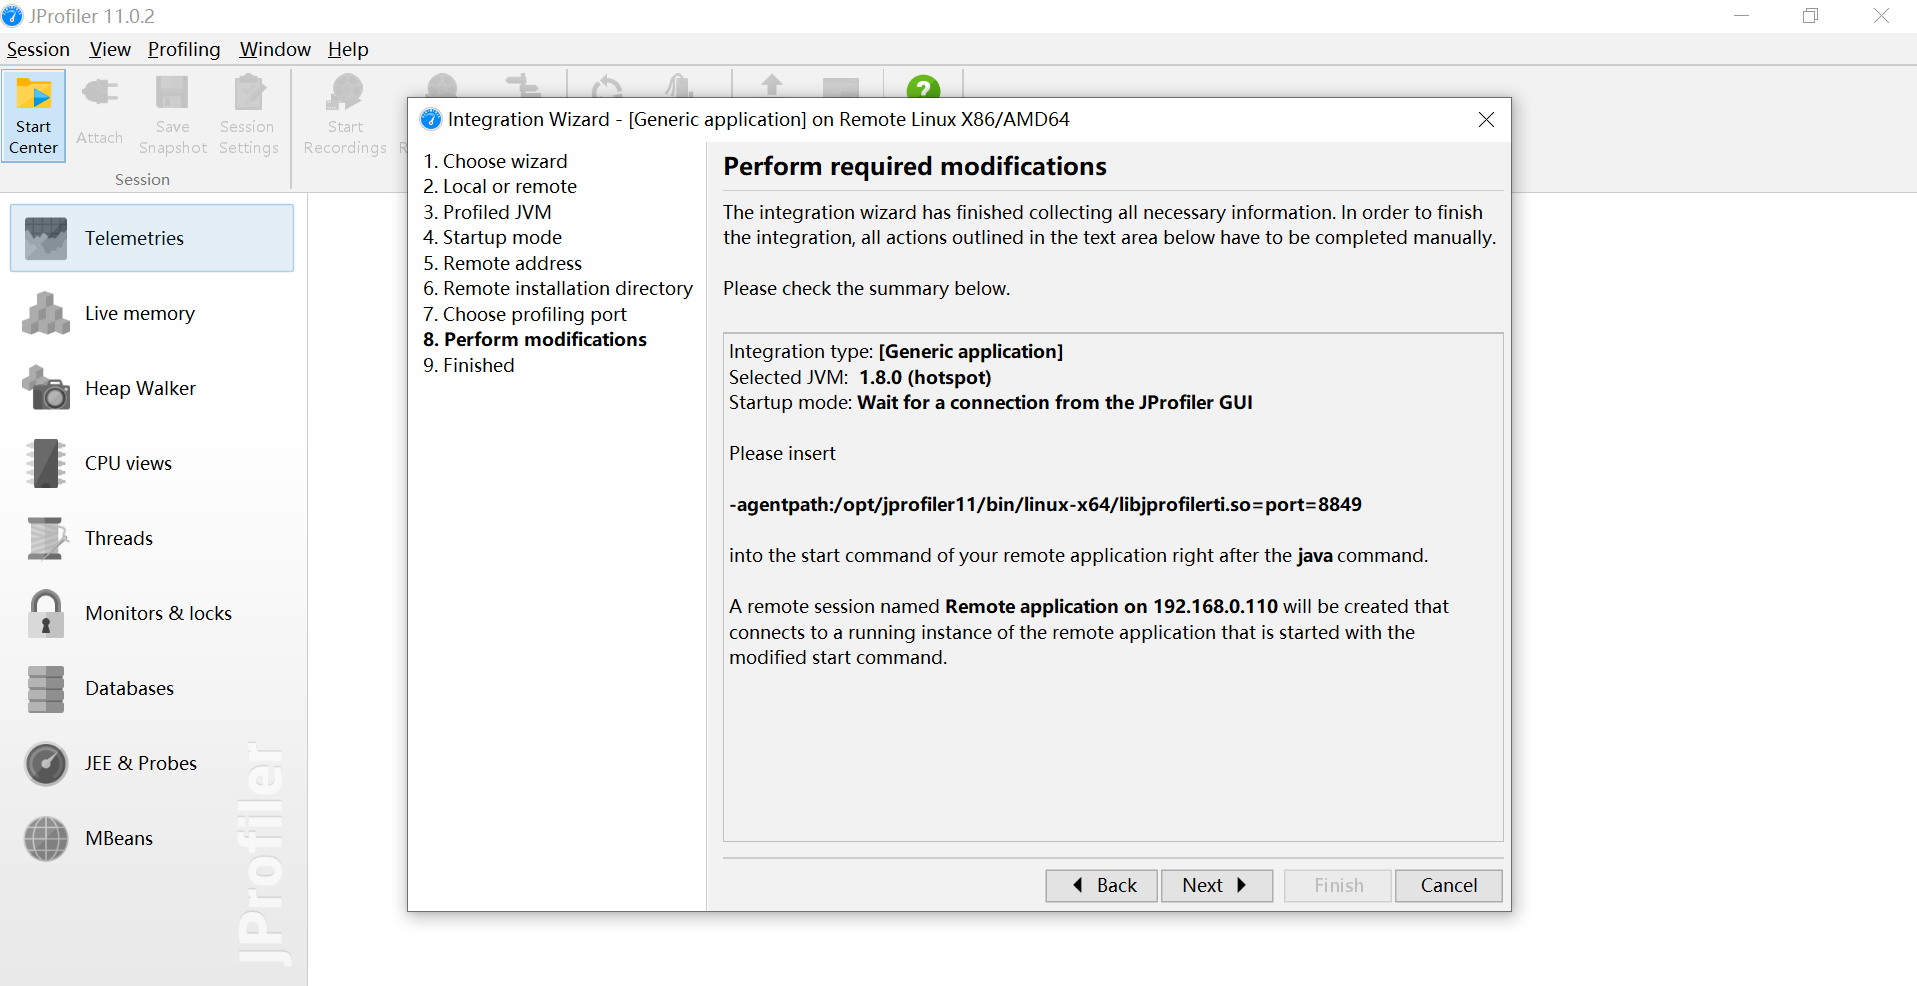The width and height of the screenshot is (1917, 986).
Task: Open the Live memory section
Action: tap(152, 313)
